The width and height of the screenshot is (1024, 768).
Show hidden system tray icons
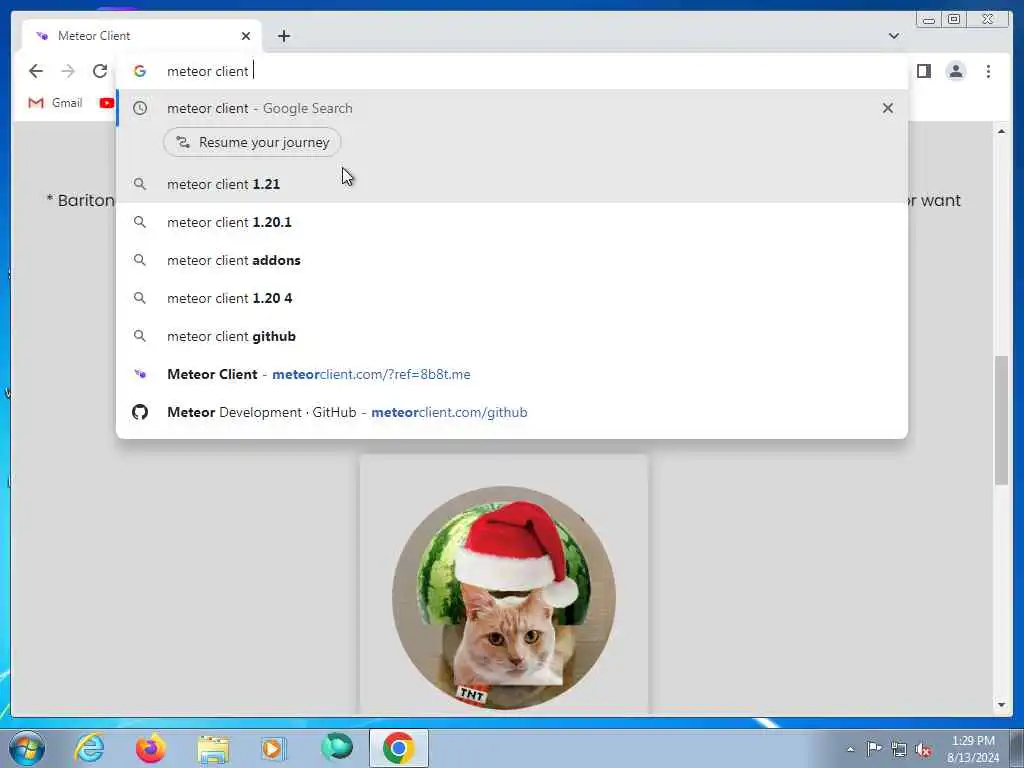(x=850, y=749)
